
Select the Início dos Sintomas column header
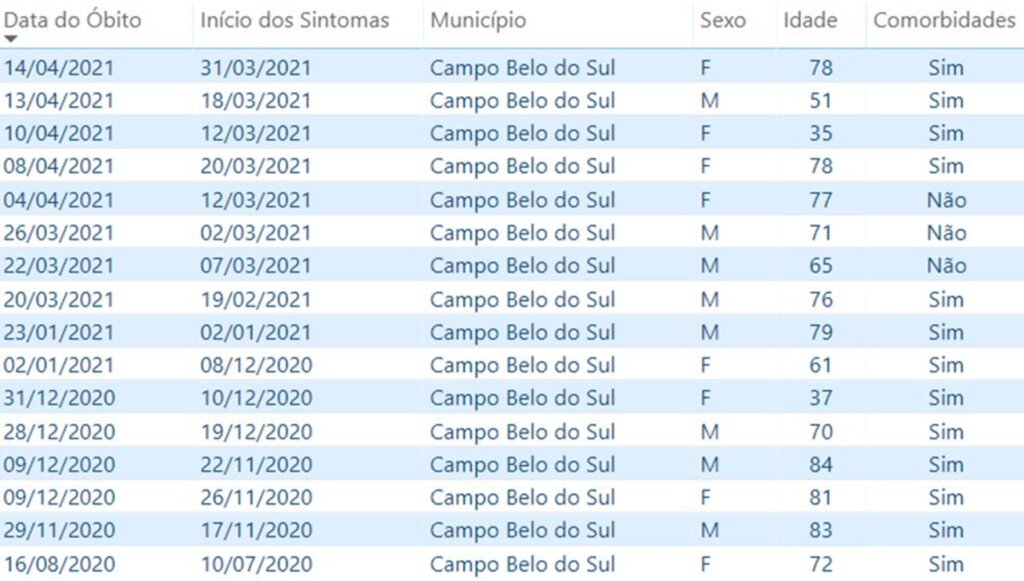pos(294,20)
